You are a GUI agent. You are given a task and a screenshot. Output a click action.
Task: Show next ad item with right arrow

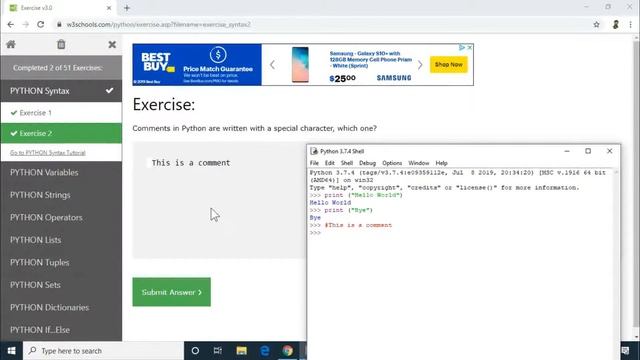tap(420, 64)
